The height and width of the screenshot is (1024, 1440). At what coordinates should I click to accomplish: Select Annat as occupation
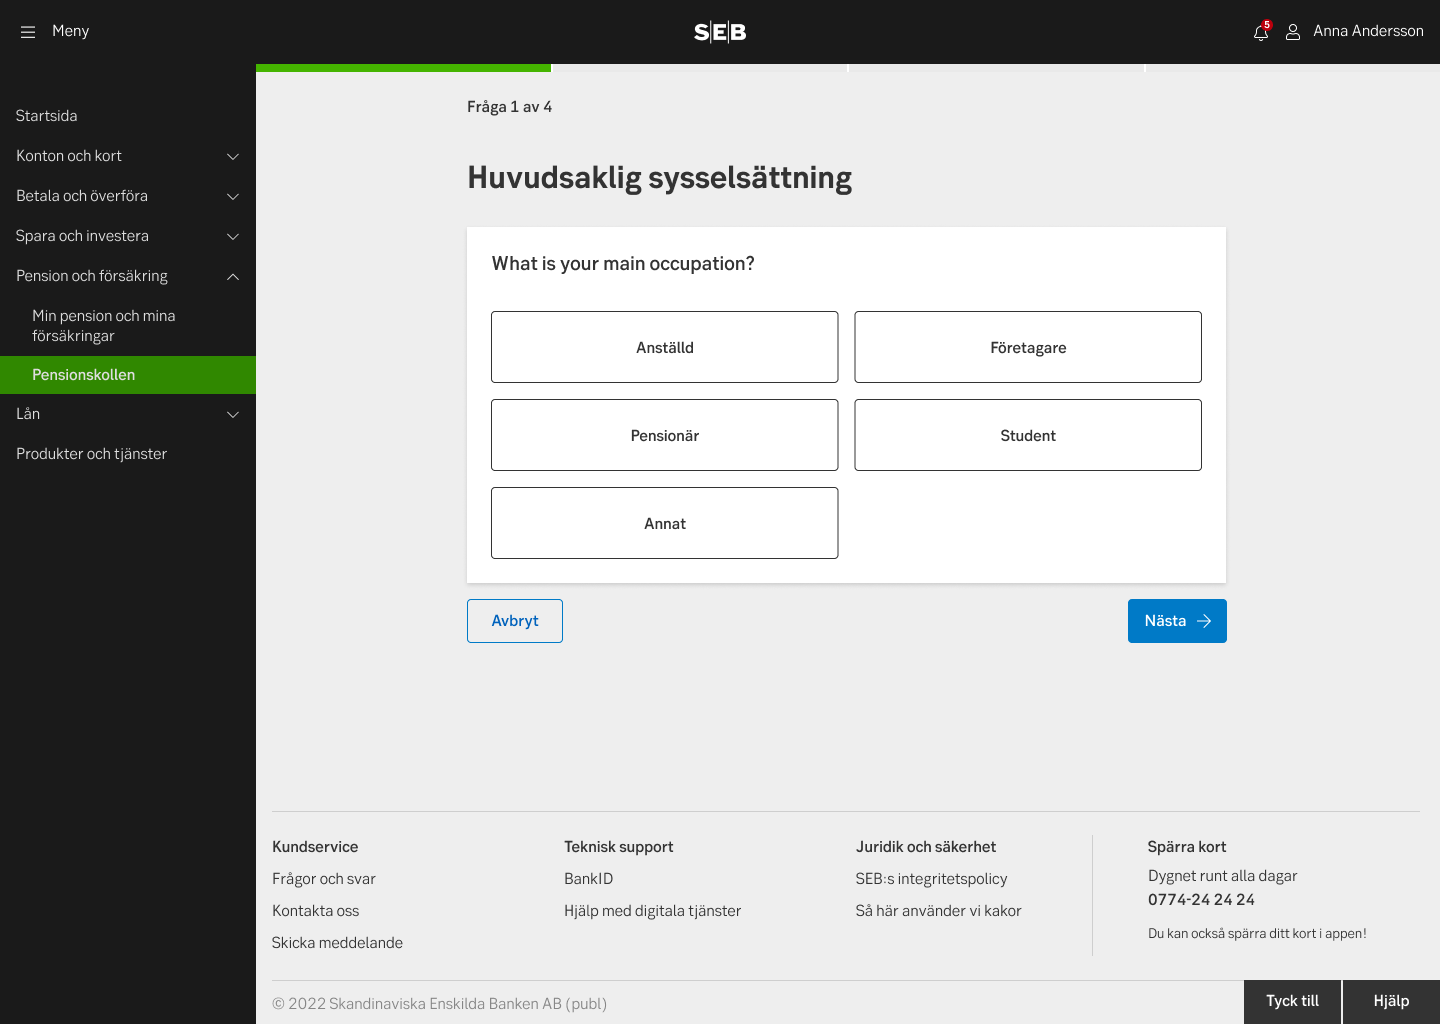click(664, 523)
